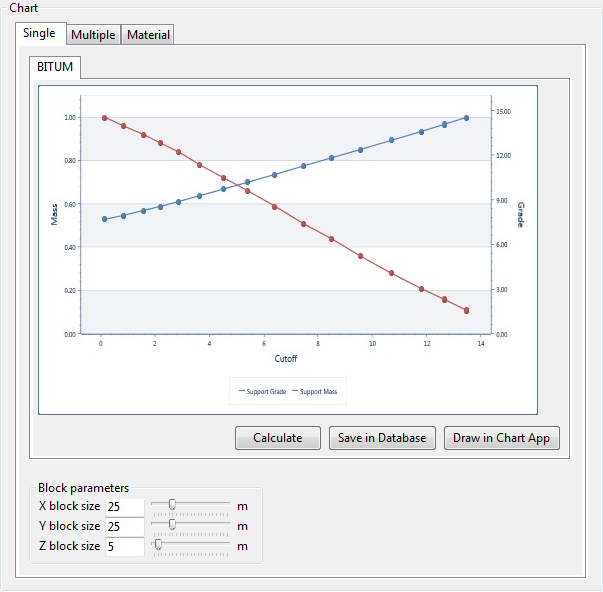Click the Y block size slider

pos(172,524)
